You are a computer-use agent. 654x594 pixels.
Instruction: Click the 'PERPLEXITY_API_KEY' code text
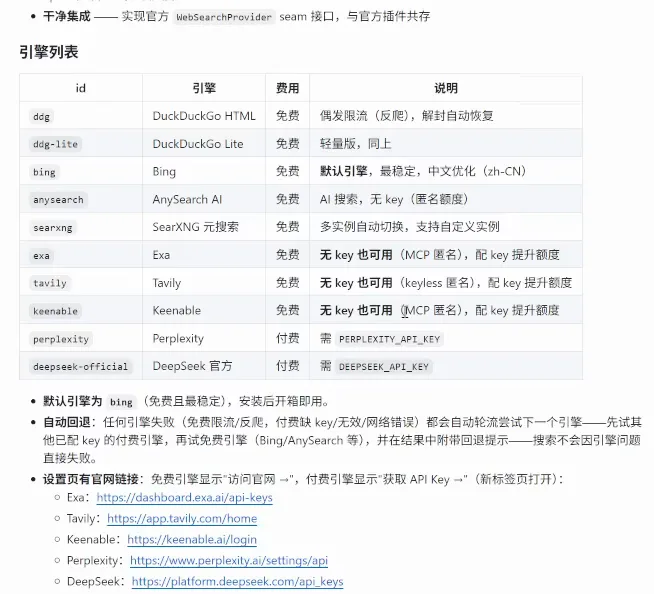[x=390, y=339]
